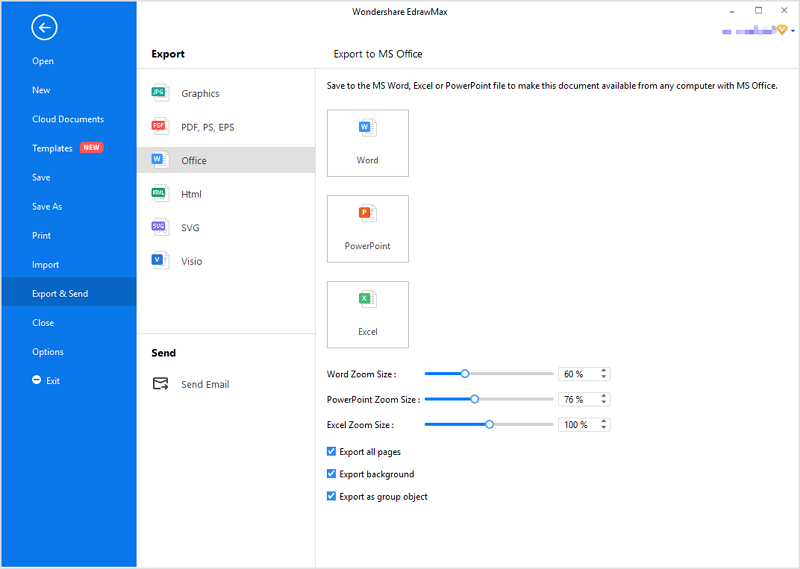Toggle Export all pages checkbox
This screenshot has width=800, height=569.
(332, 451)
